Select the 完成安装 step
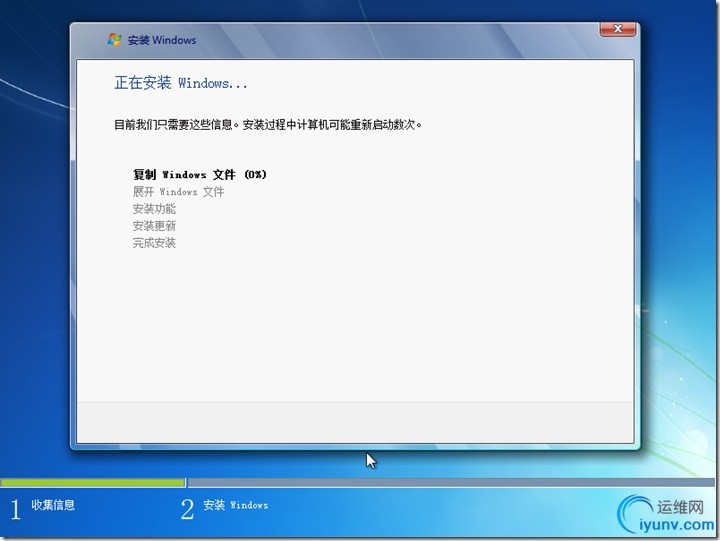The height and width of the screenshot is (541, 720). click(154, 243)
